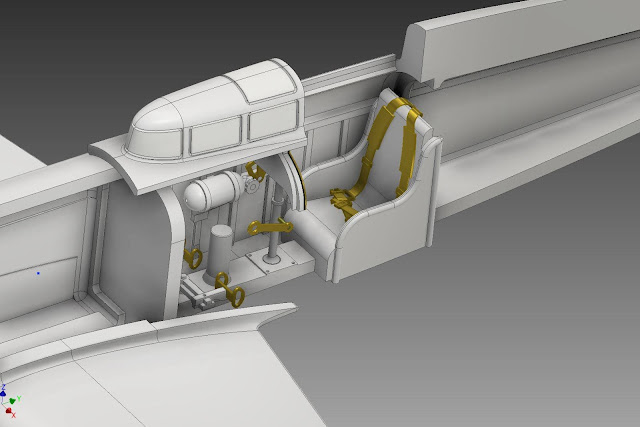Screen dimensions: 640x427
Task: Select the horizontal oxygen cylinder in cockpit
Action: pyautogui.click(x=213, y=191)
